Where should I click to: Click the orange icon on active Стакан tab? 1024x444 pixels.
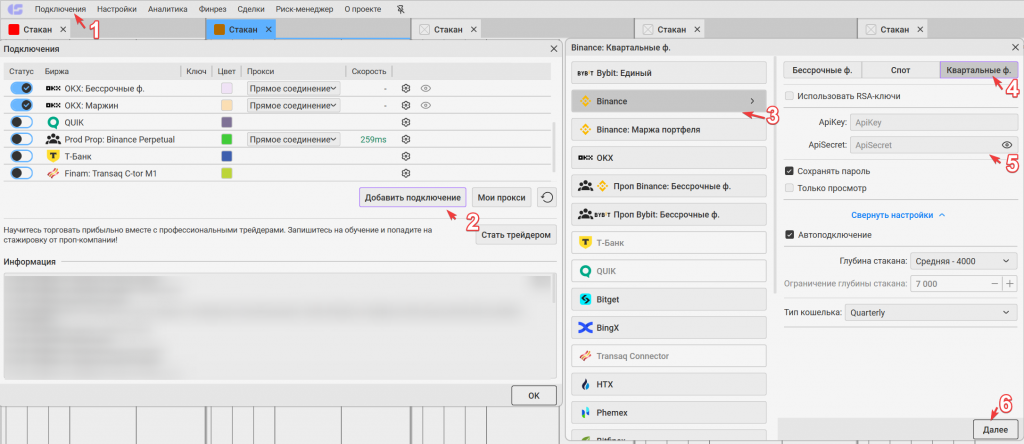point(219,29)
